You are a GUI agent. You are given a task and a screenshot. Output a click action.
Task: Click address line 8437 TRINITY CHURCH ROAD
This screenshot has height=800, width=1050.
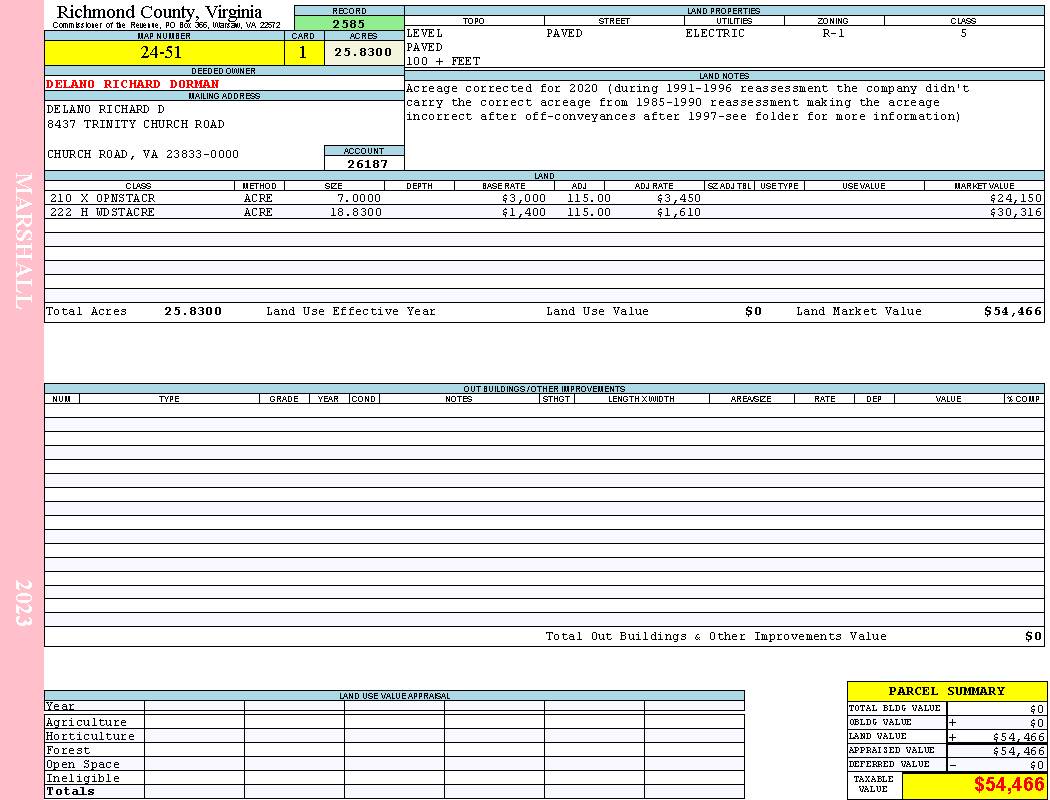[135, 125]
